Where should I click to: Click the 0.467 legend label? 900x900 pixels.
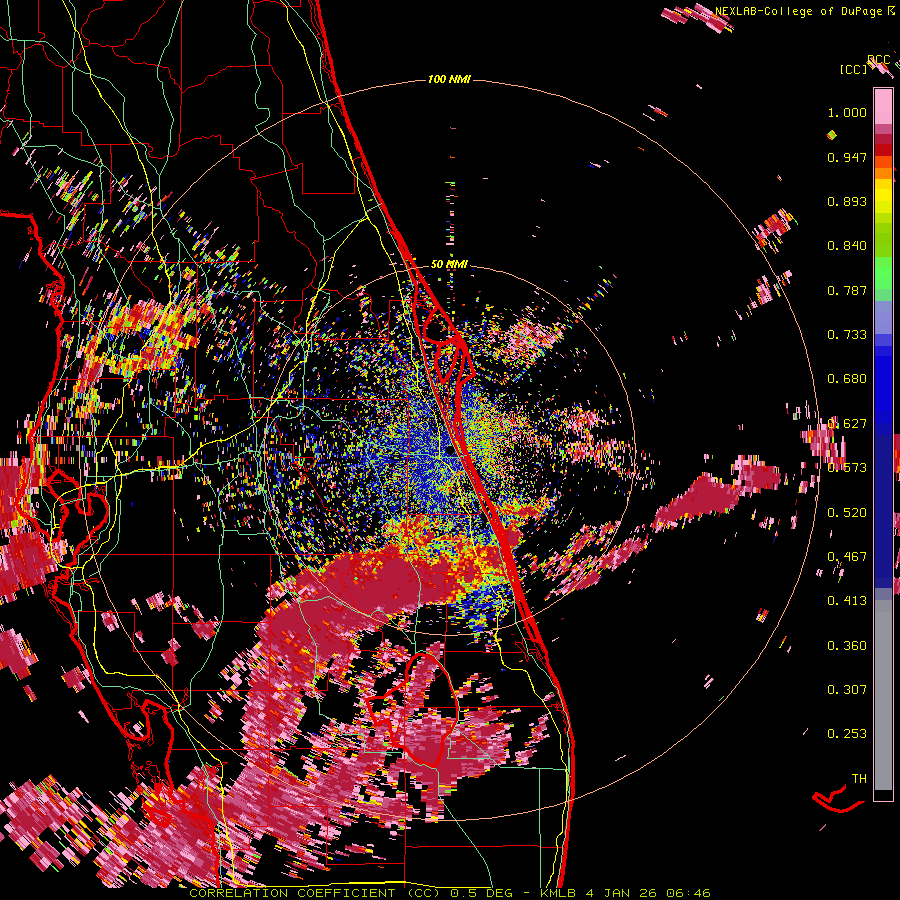(847, 557)
